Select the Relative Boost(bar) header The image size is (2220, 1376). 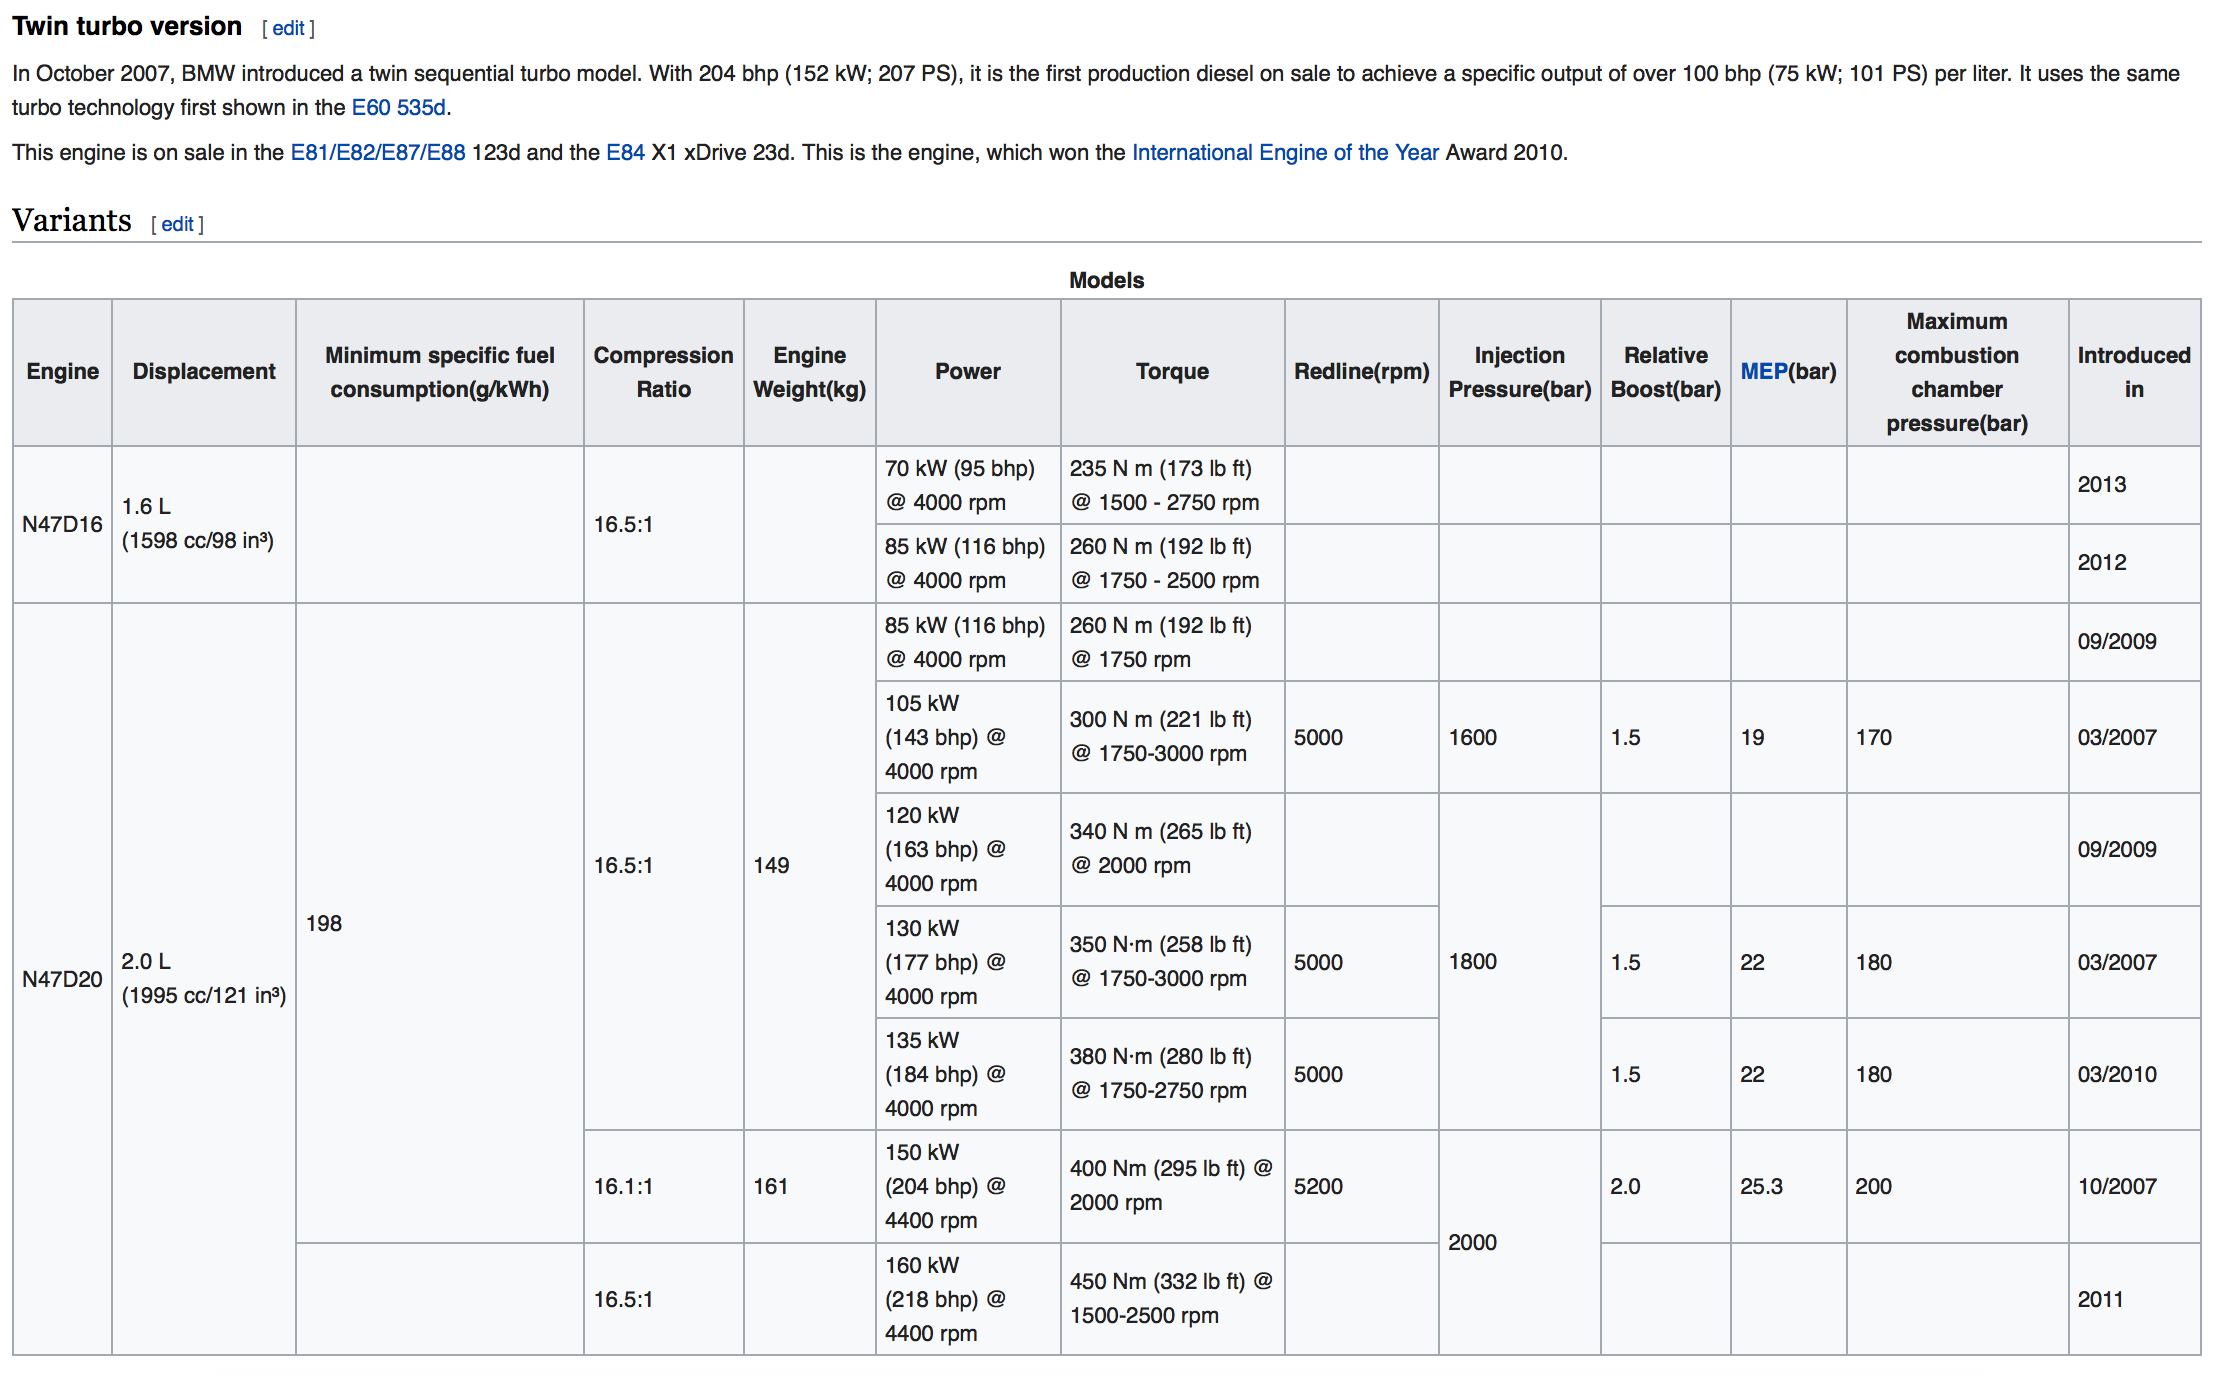pyautogui.click(x=1666, y=372)
